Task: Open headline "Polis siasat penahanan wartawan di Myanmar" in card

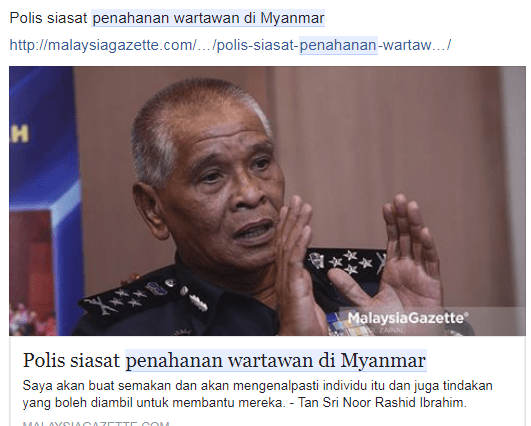Action: pos(224,360)
